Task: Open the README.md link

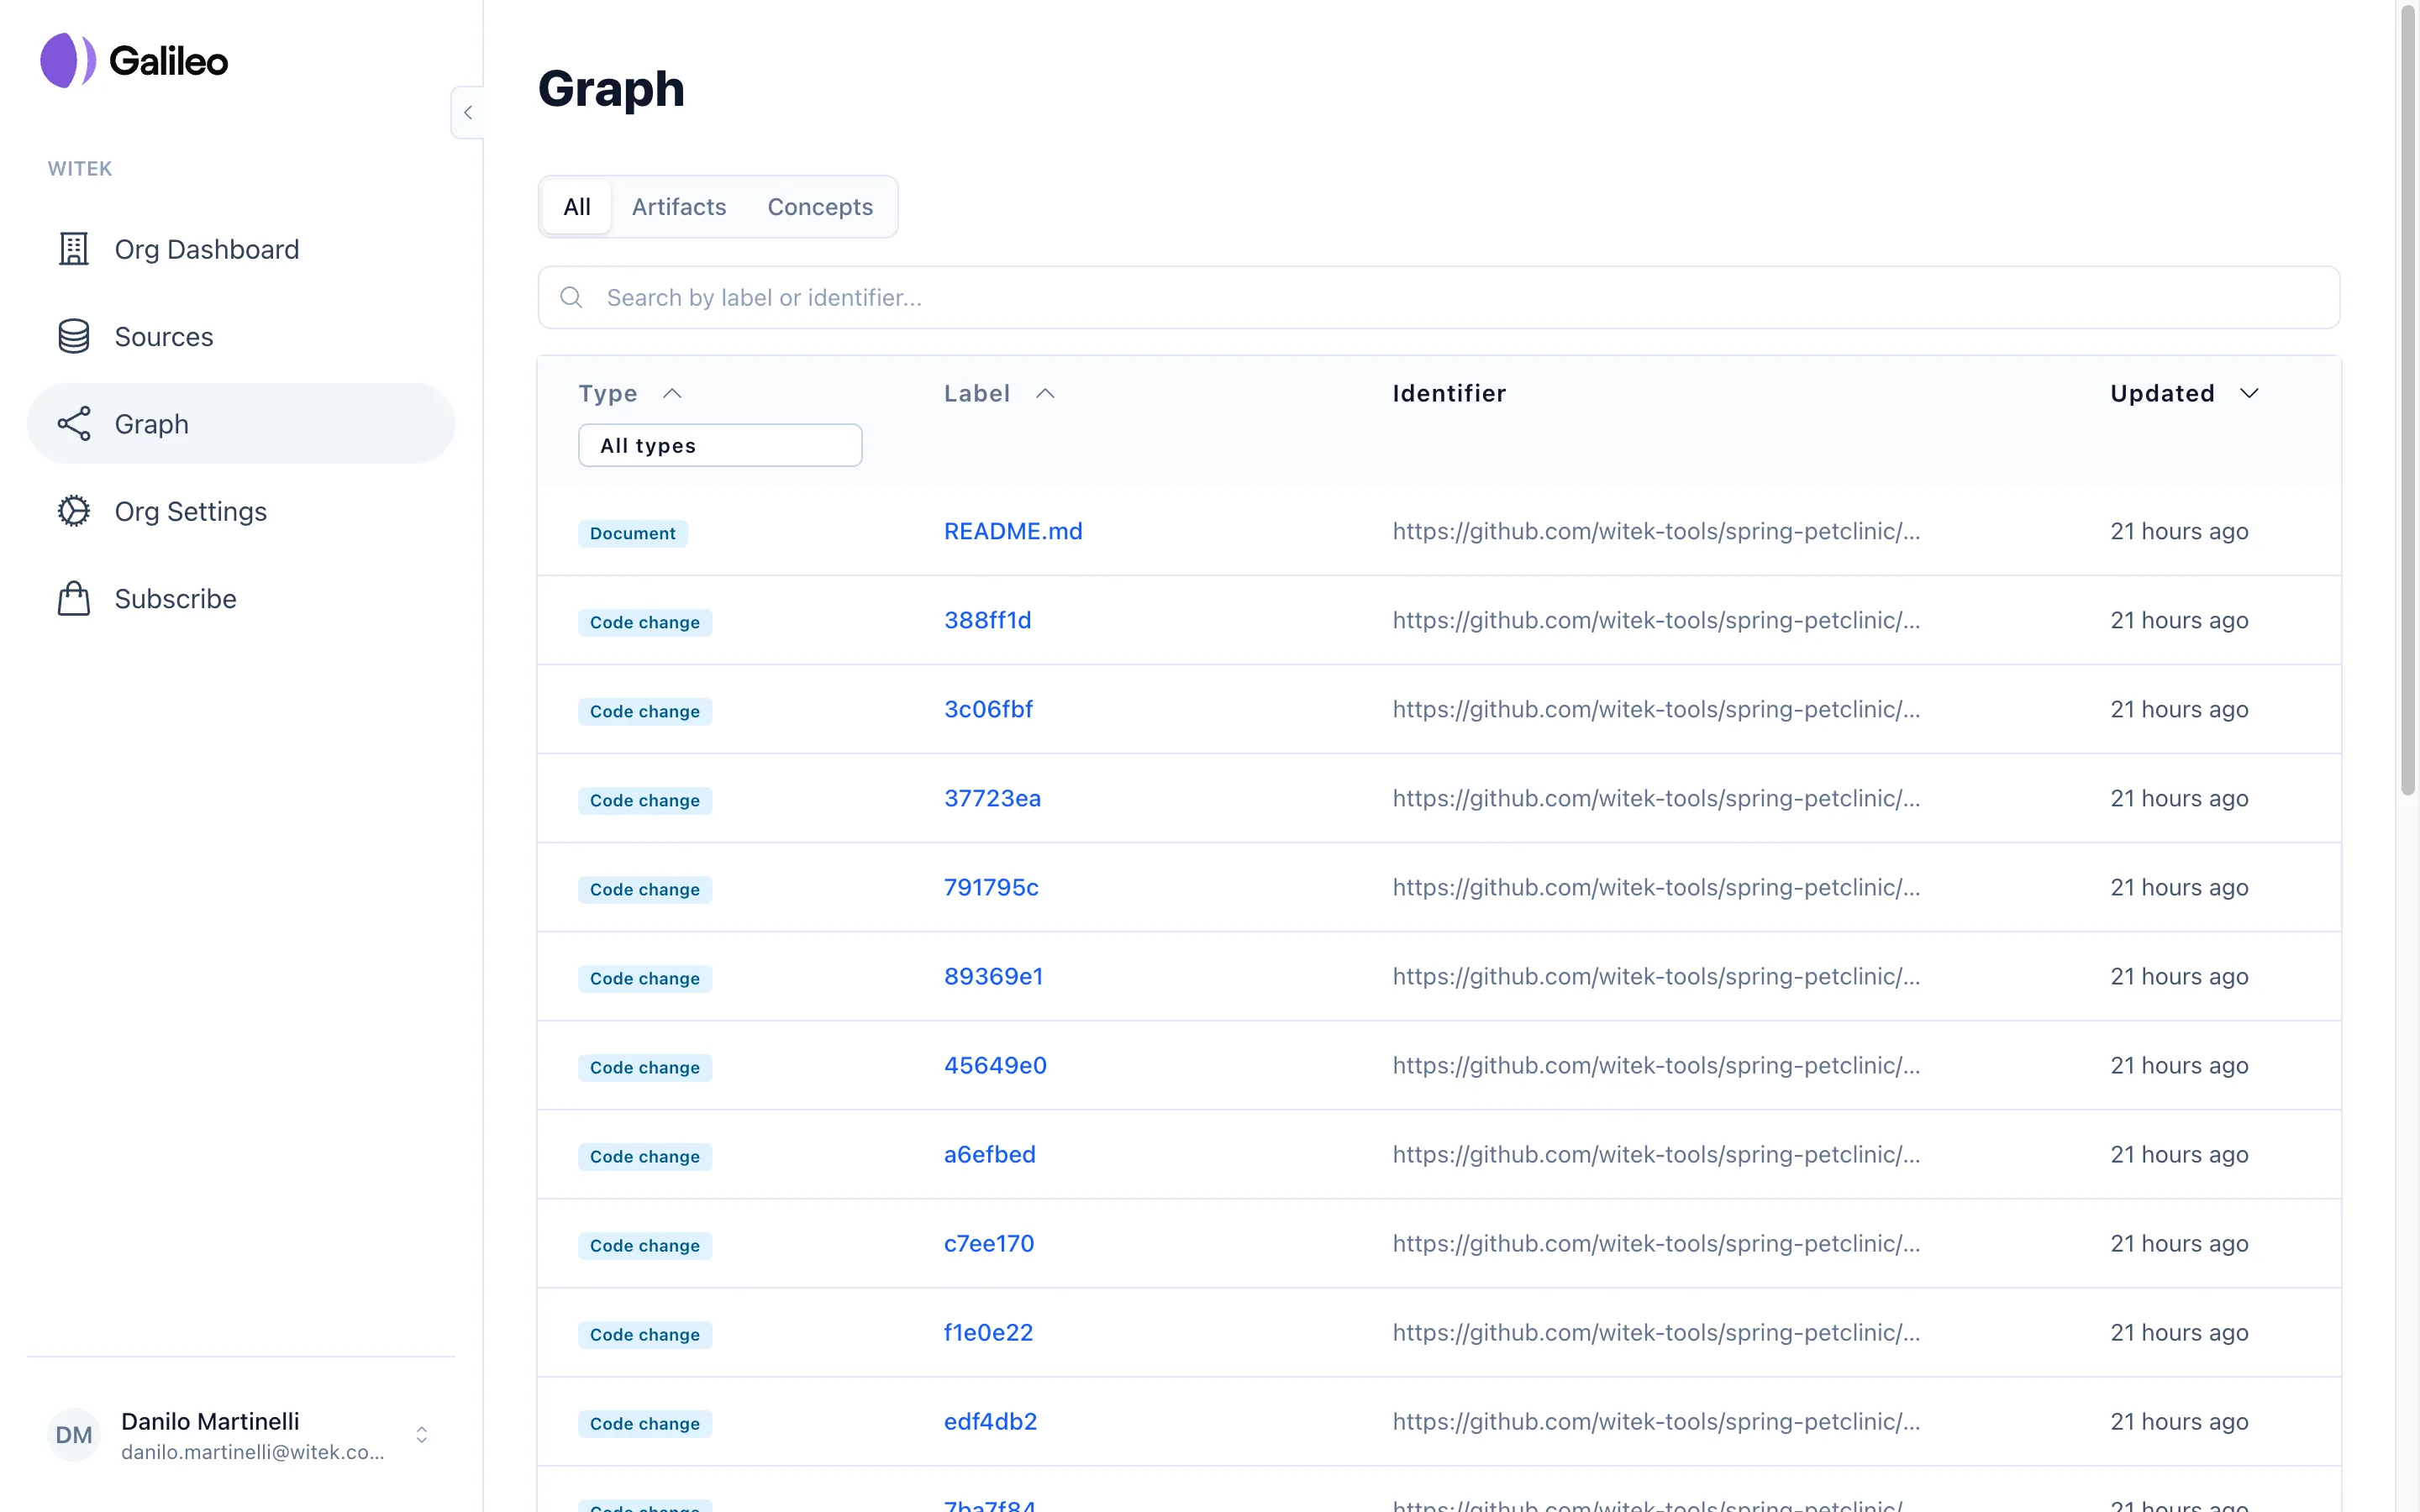Action: 1013,531
